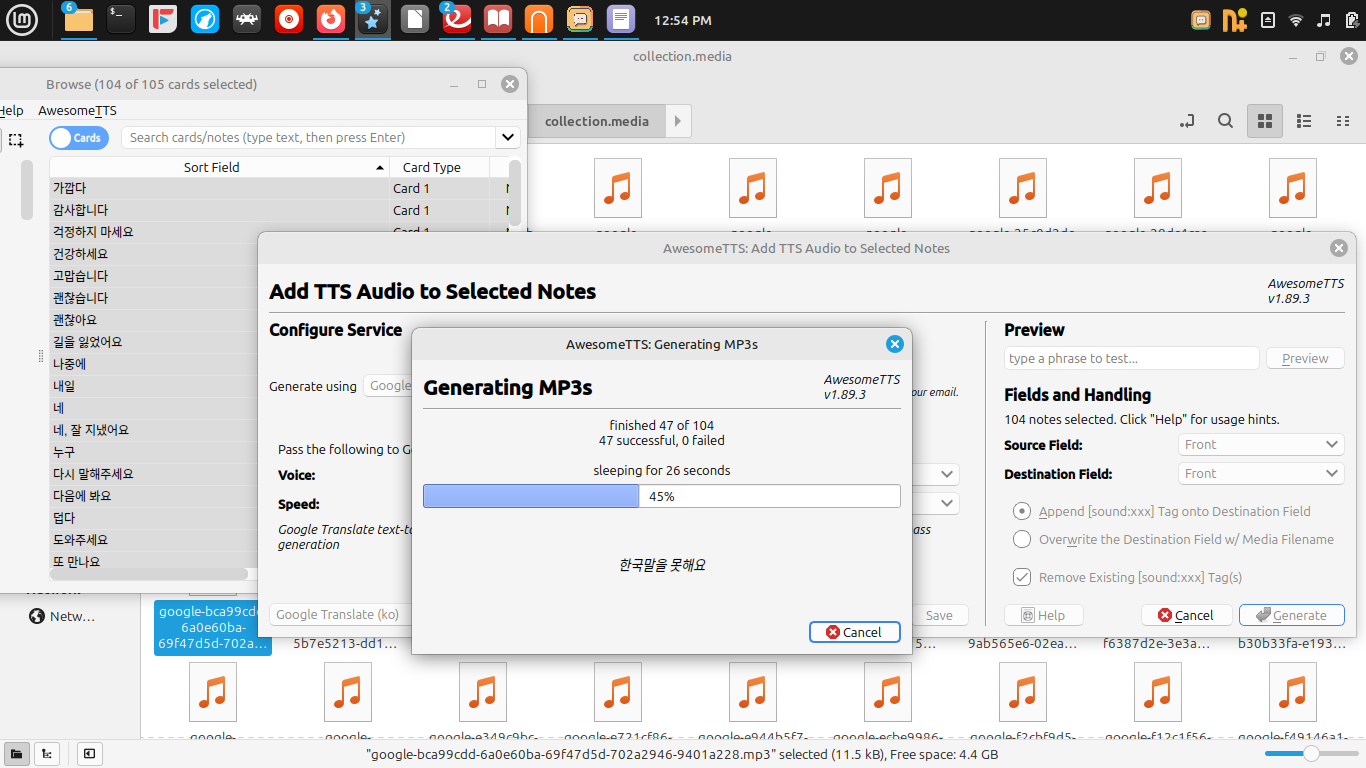Click the battery status tray icon
1366x768 pixels.
pos(1352,20)
